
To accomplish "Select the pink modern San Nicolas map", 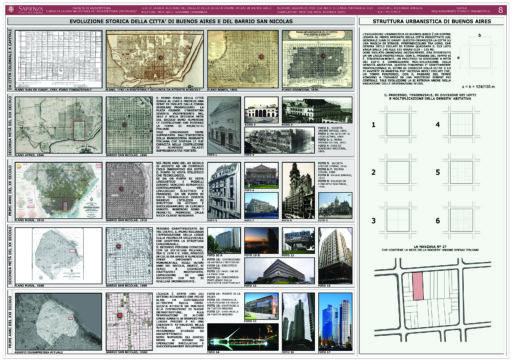I will pyautogui.click(x=129, y=322).
